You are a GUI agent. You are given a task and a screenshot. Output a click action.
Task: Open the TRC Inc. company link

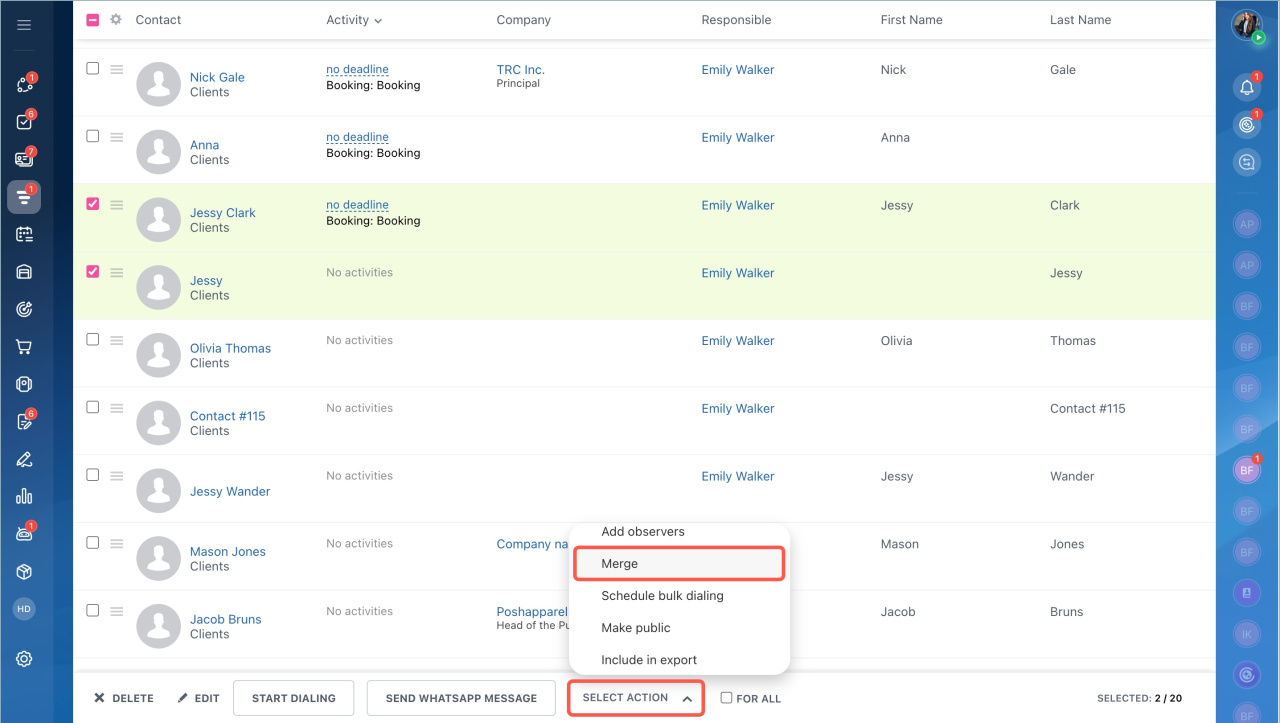pos(520,70)
